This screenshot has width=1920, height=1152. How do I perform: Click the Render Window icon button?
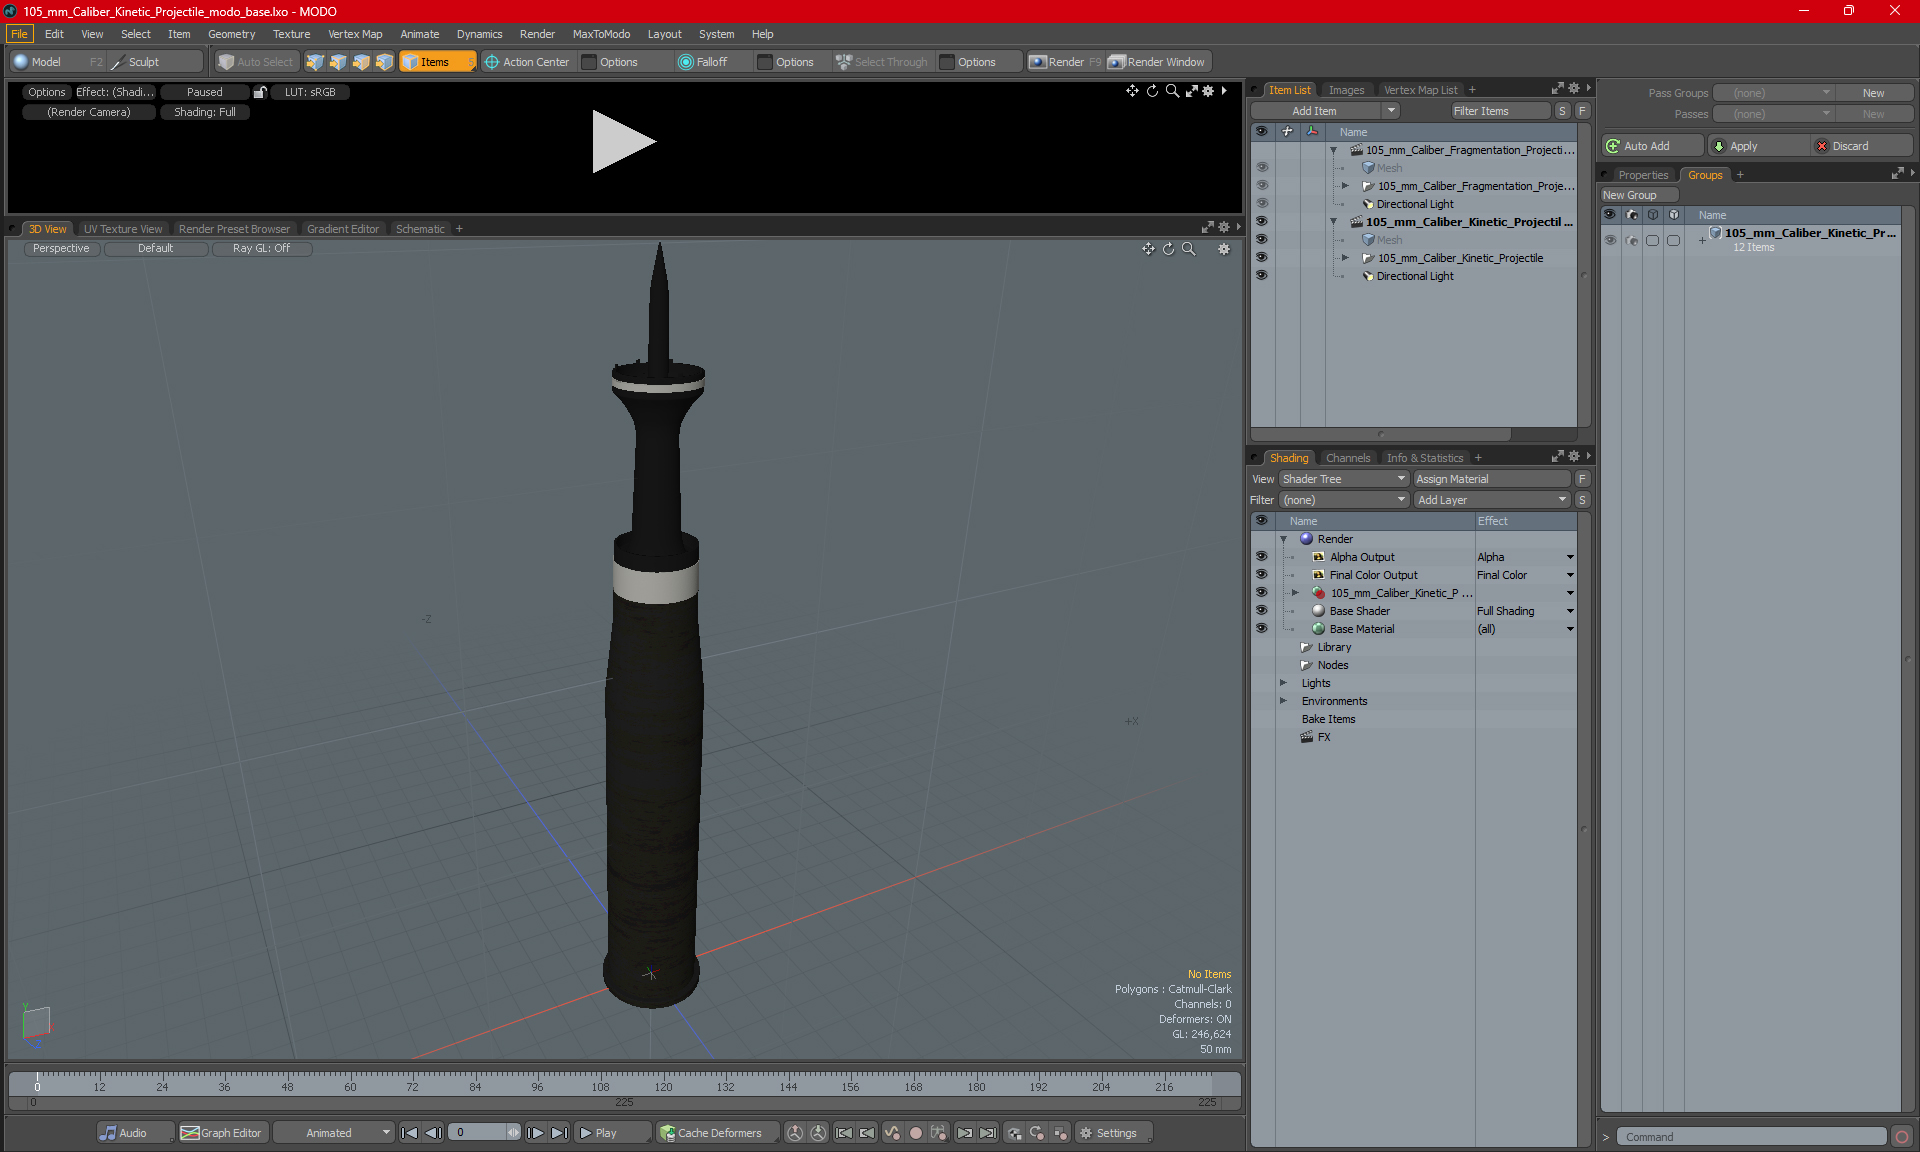tap(1117, 62)
